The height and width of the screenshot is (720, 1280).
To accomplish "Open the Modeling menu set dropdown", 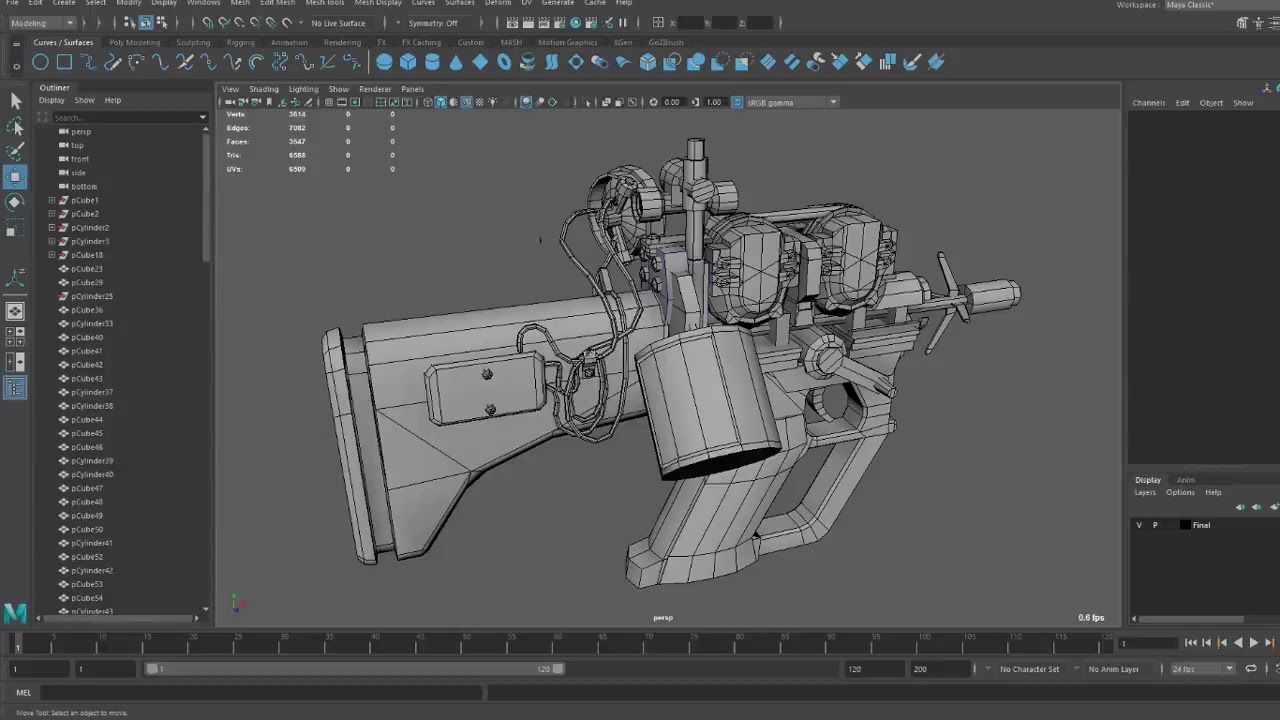I will pyautogui.click(x=41, y=23).
